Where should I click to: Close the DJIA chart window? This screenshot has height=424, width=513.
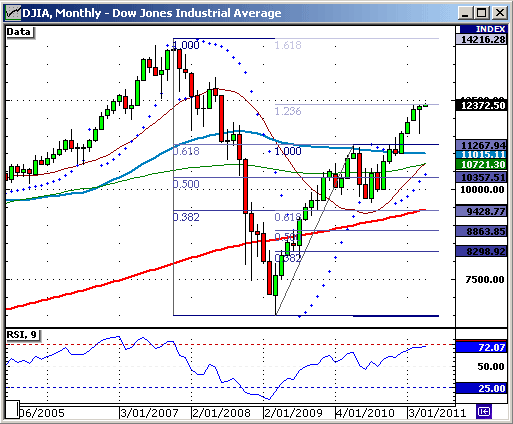pos(500,13)
